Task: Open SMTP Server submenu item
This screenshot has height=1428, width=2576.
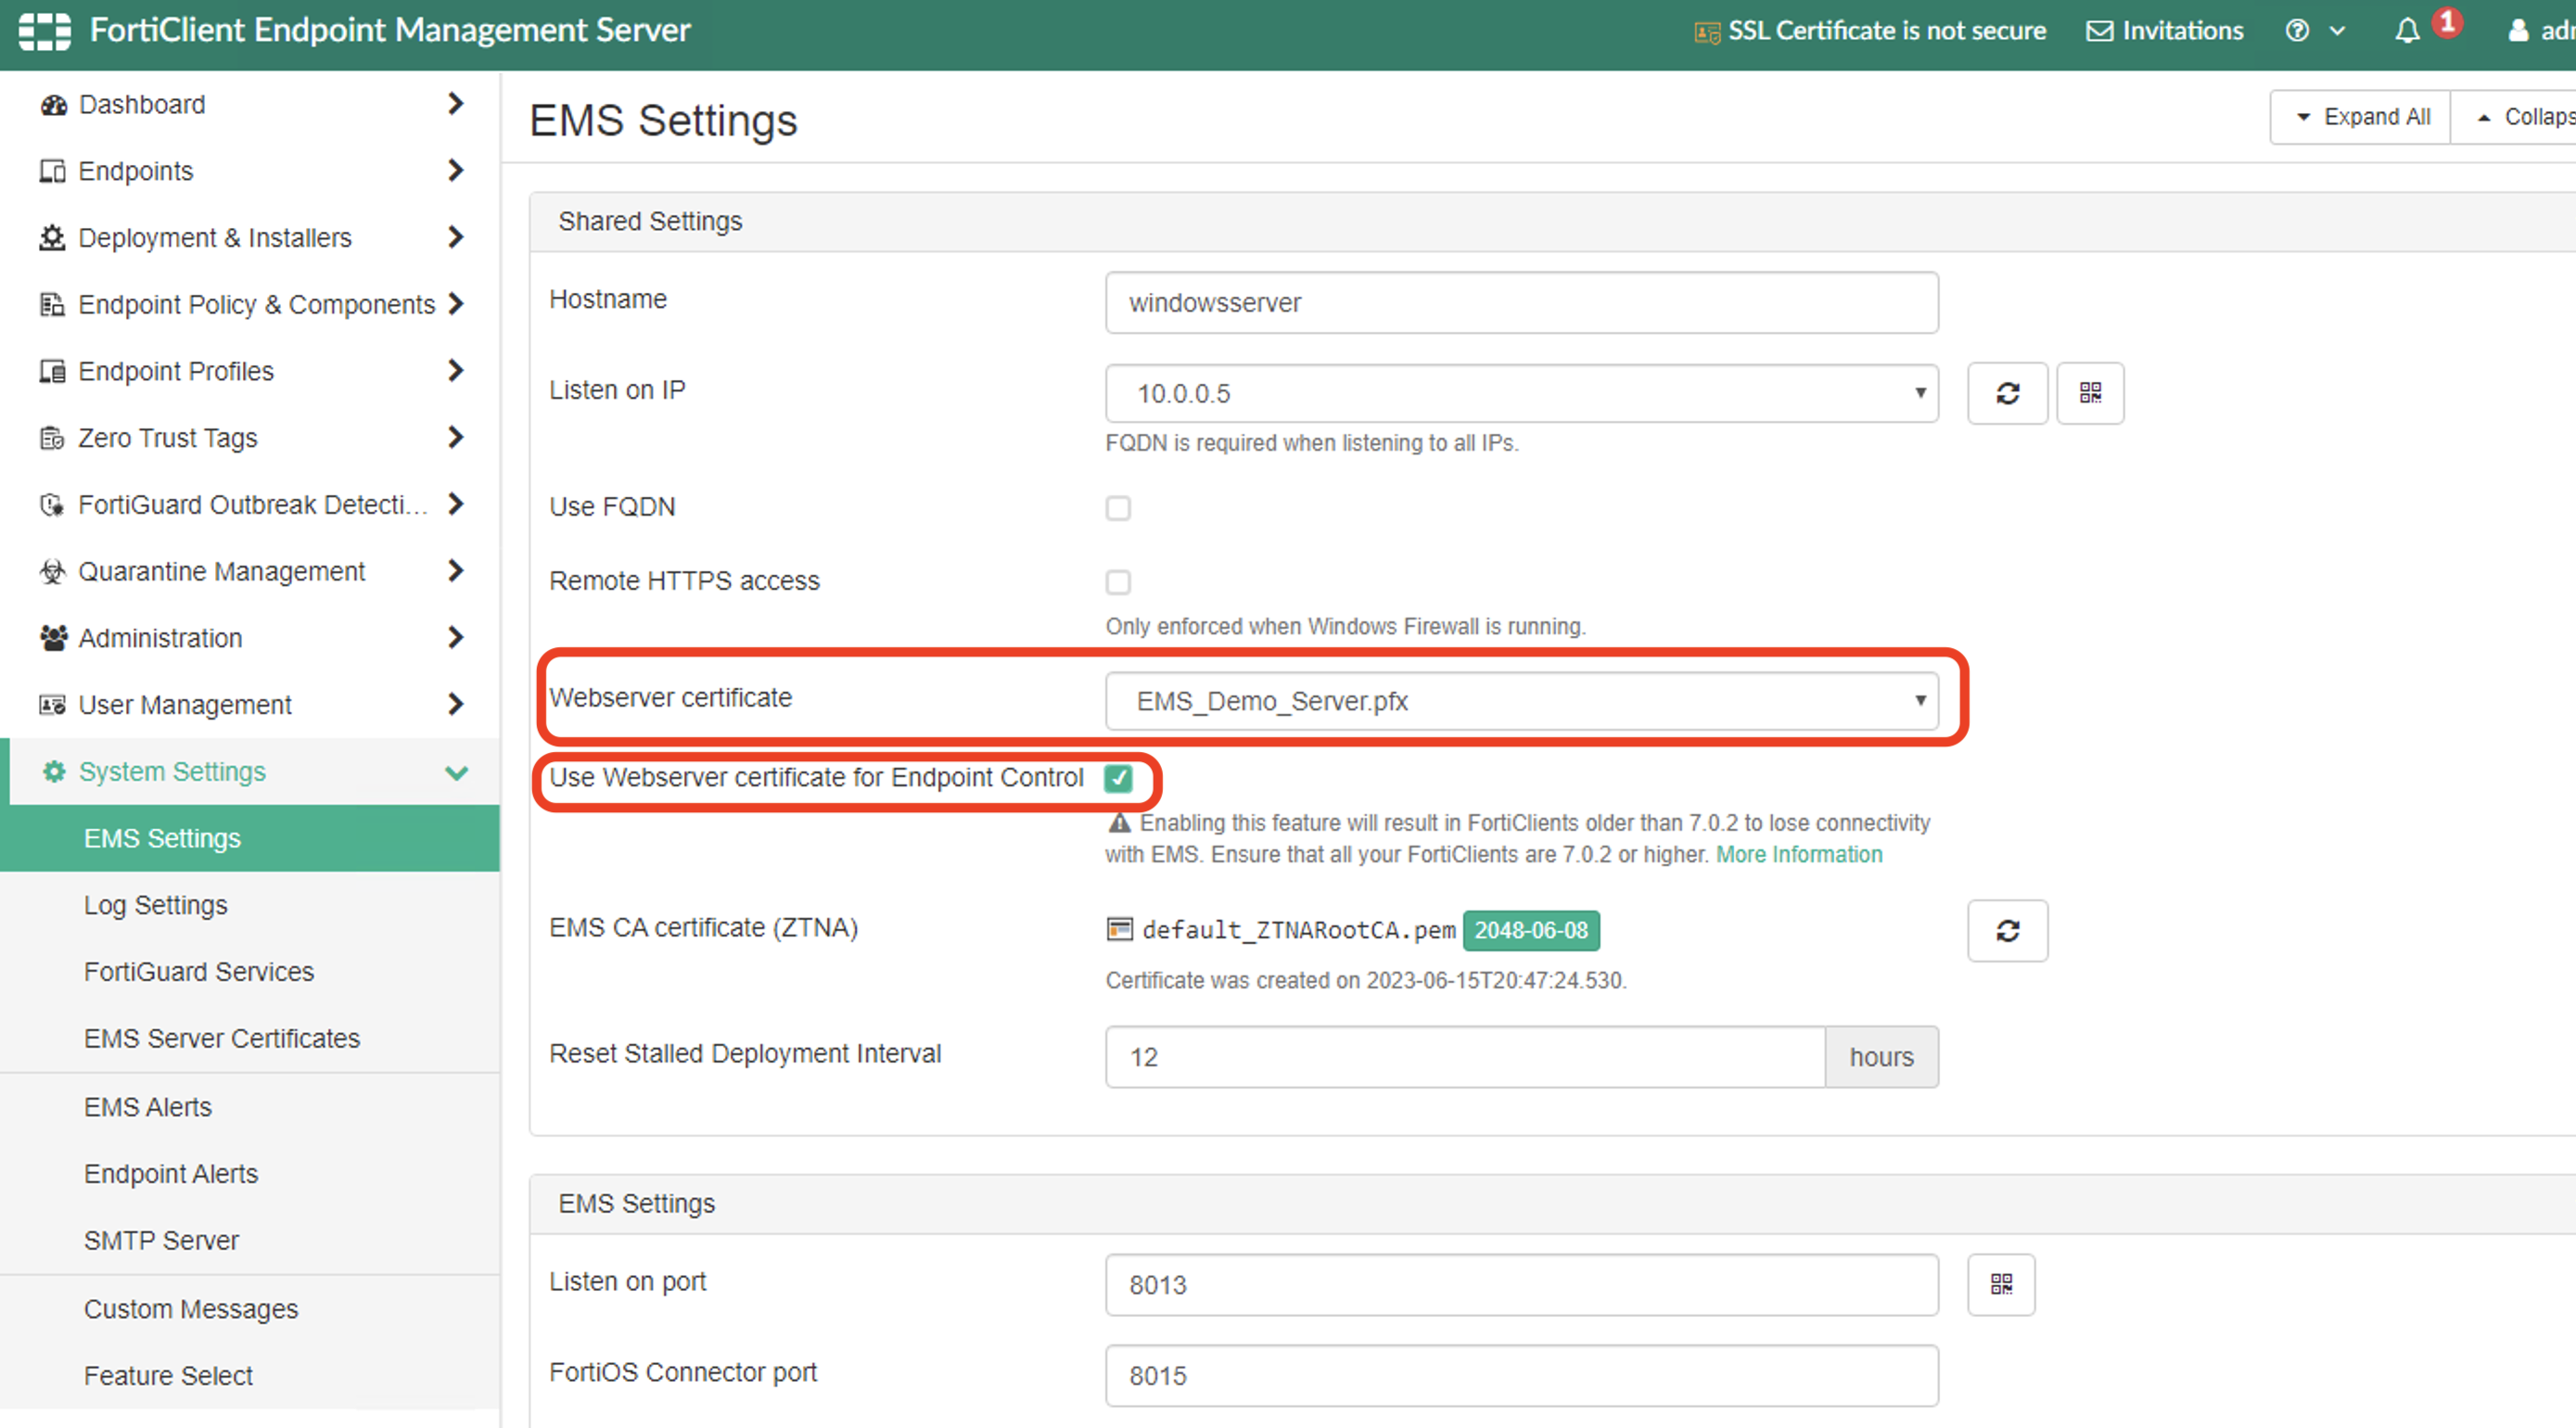Action: [x=250, y=1240]
